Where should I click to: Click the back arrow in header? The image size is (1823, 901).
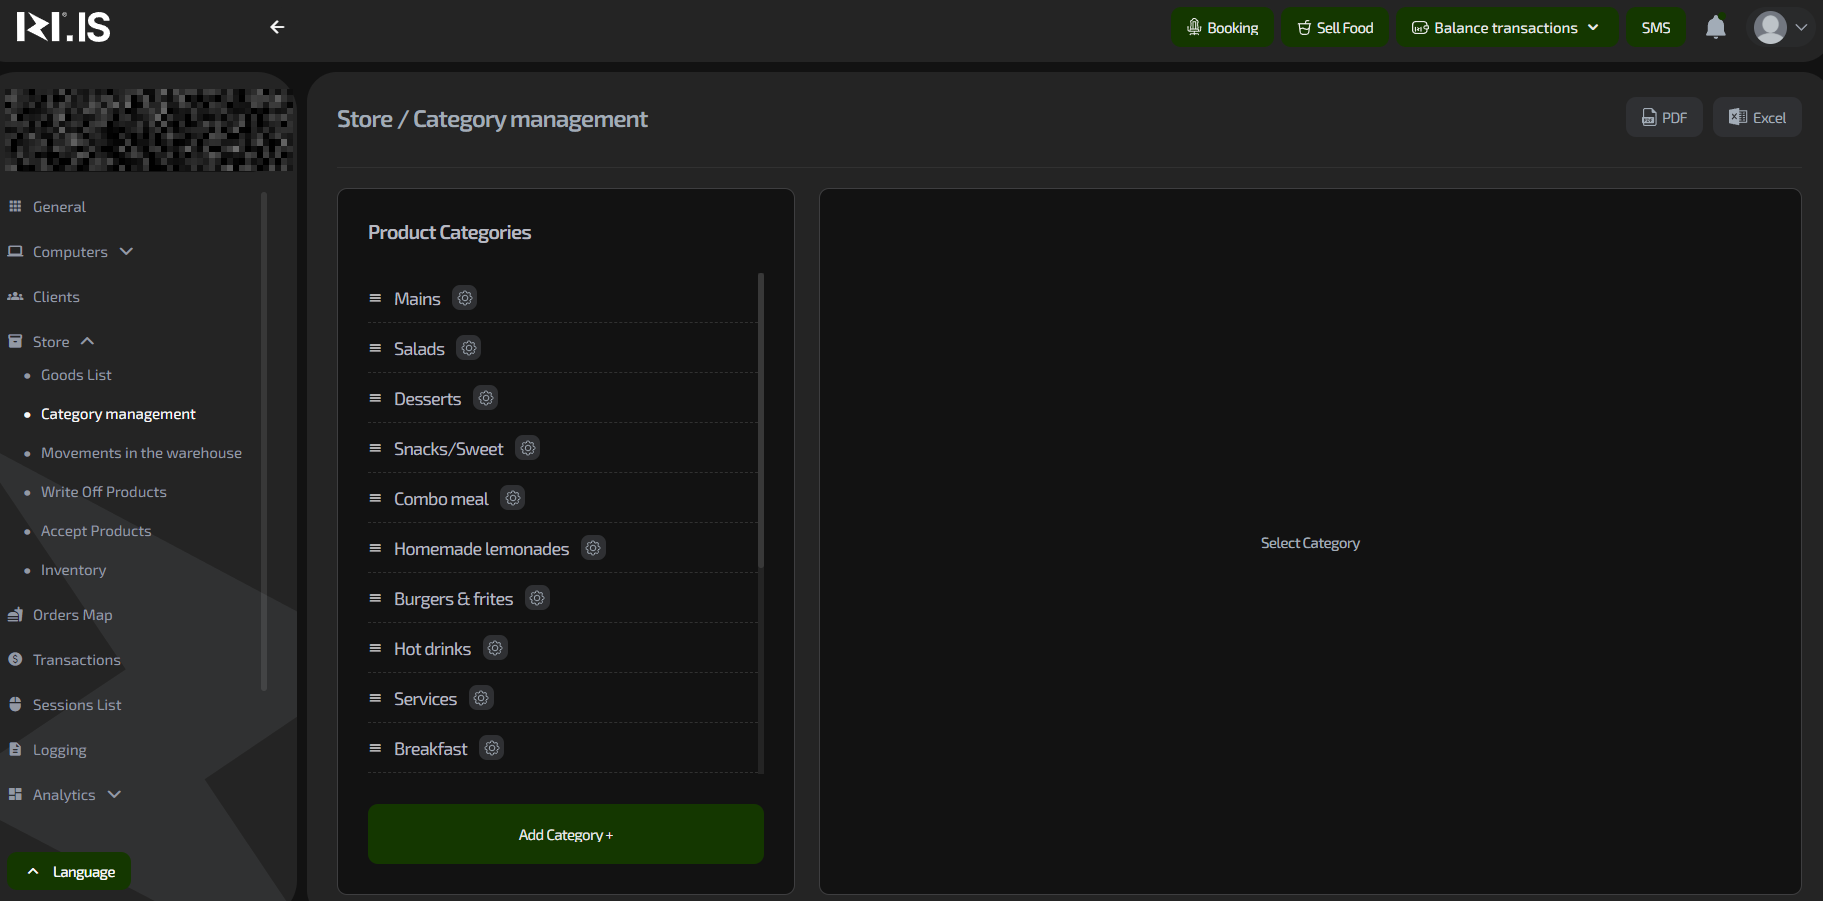point(277,27)
